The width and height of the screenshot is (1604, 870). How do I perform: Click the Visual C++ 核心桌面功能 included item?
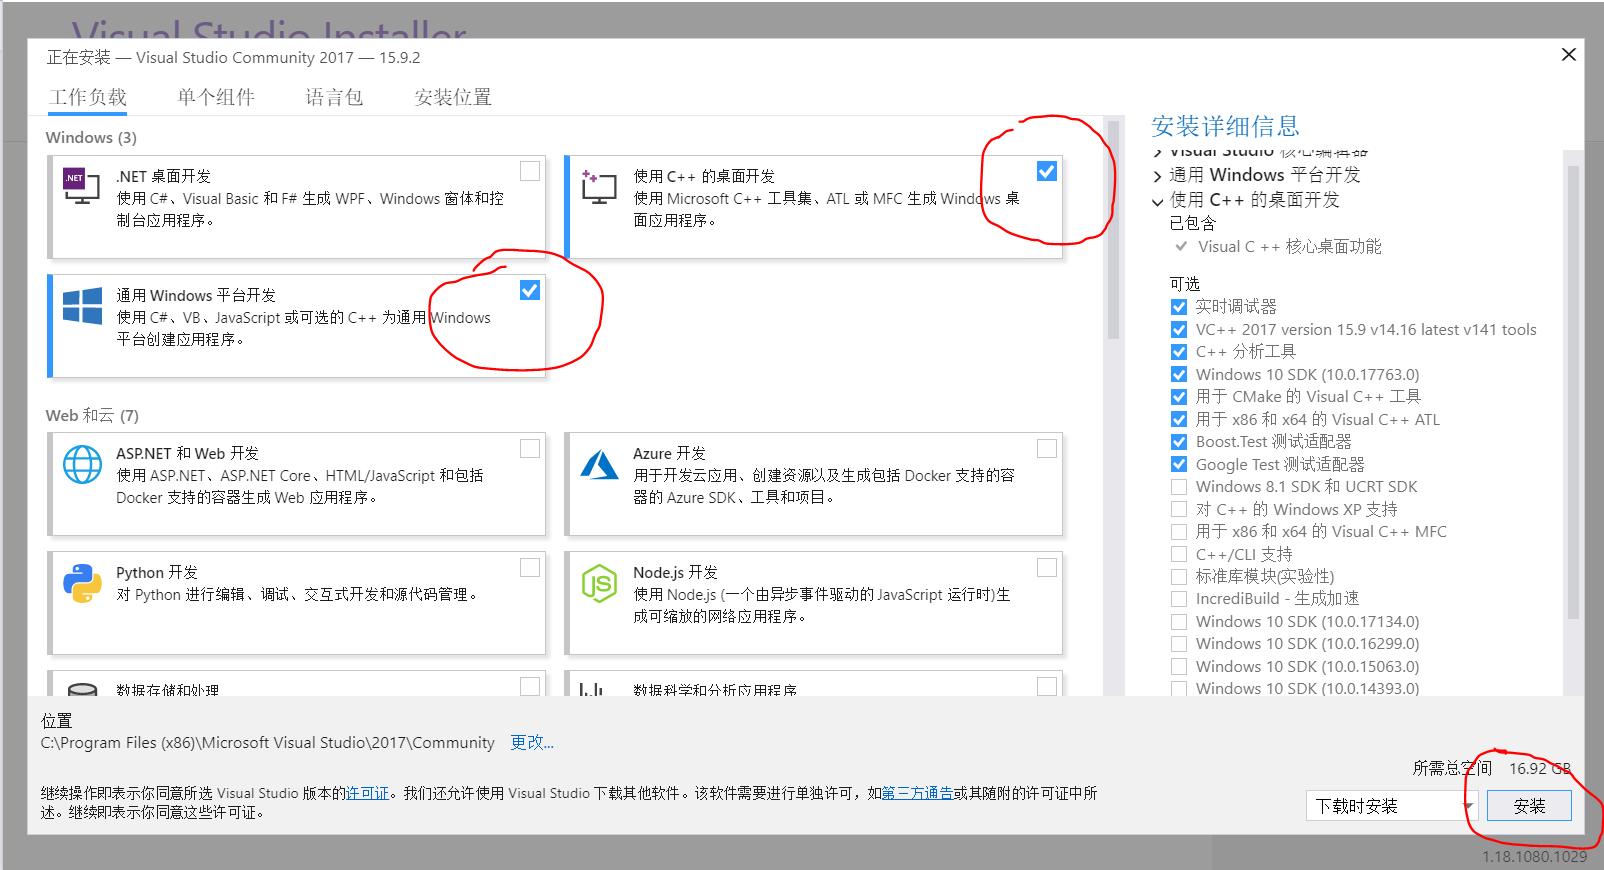pos(1290,246)
